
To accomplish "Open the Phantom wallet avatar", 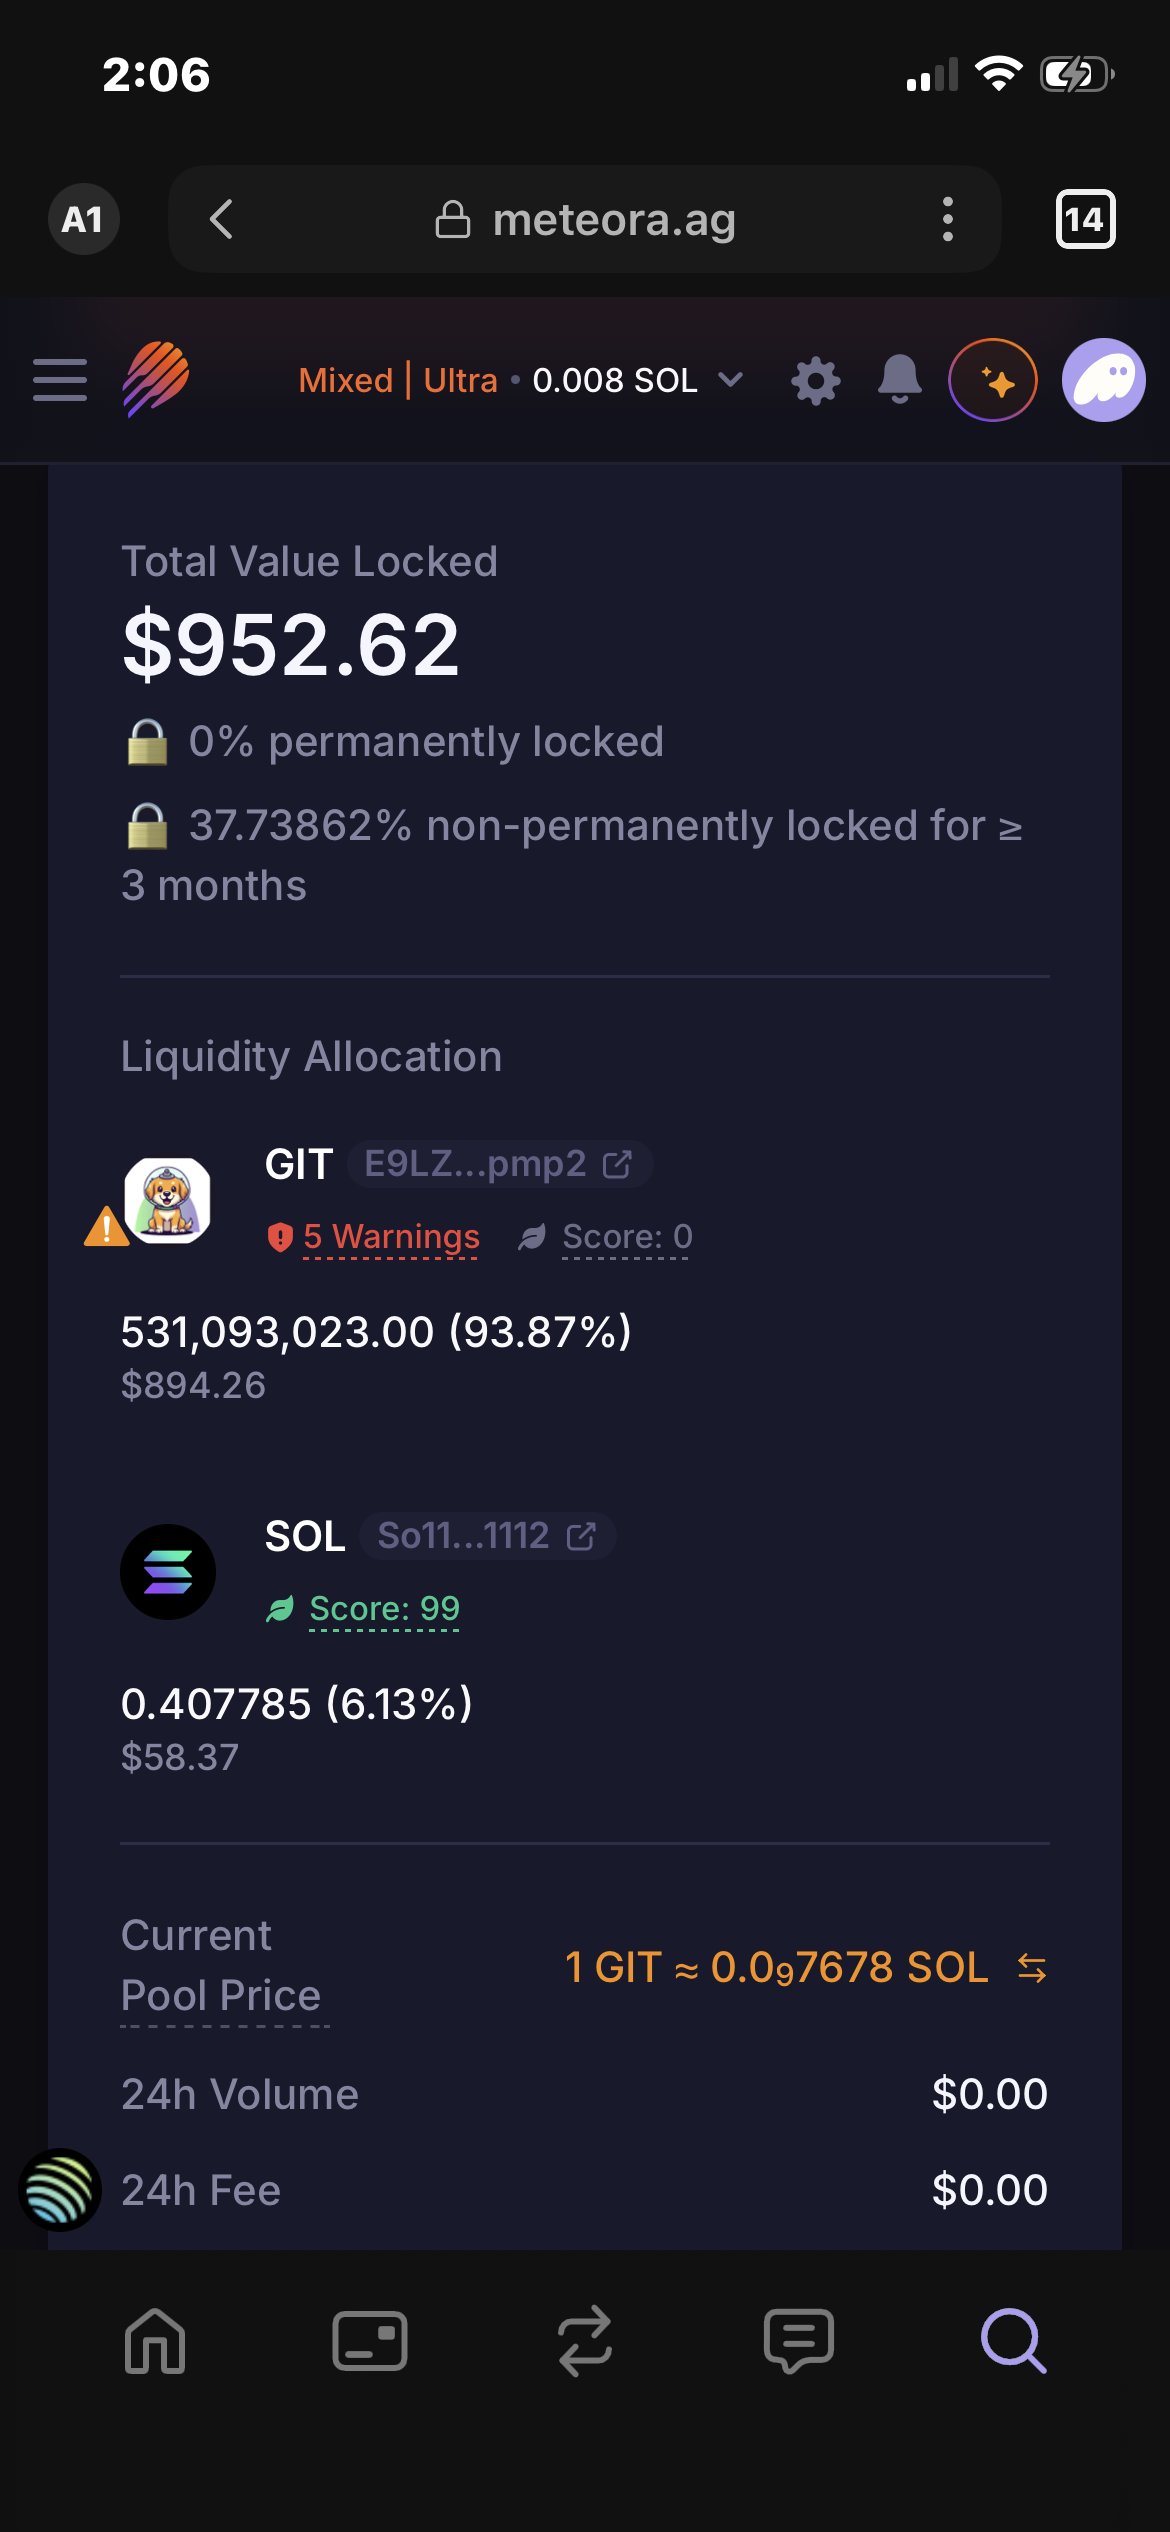I will (x=1103, y=380).
